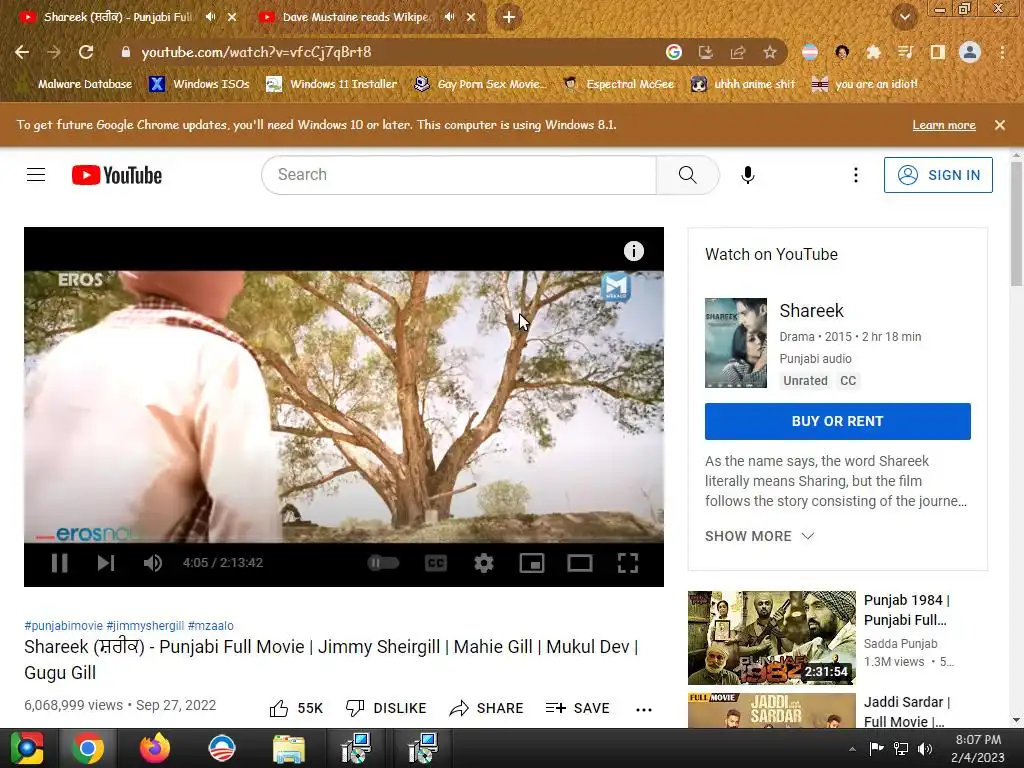Image resolution: width=1024 pixels, height=768 pixels.
Task: Toggle the autoplay switch in player
Action: (x=383, y=563)
